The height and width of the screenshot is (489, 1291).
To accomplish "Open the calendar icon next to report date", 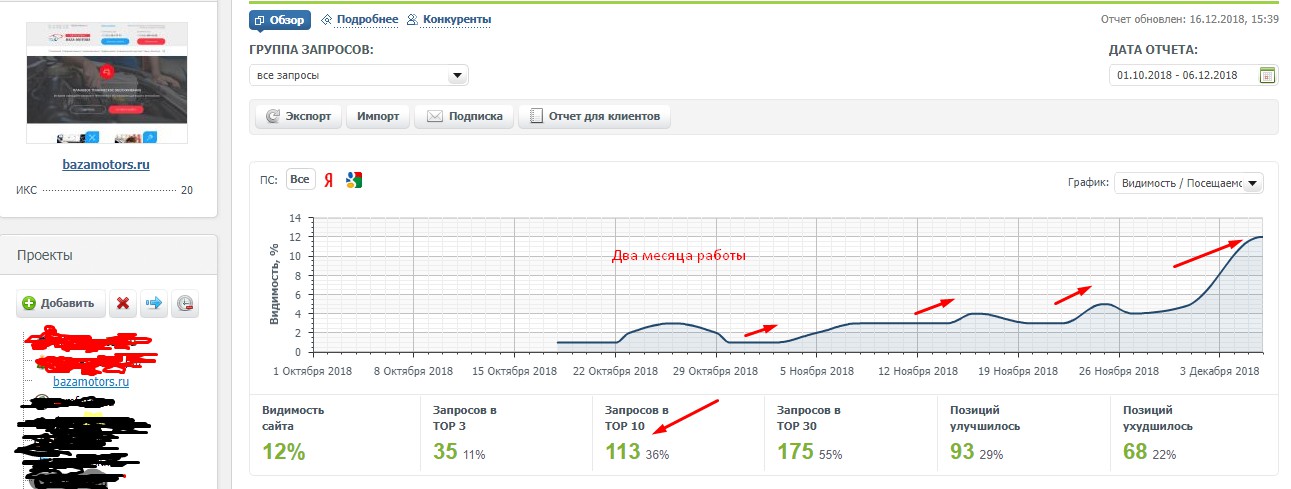I will tap(1268, 75).
